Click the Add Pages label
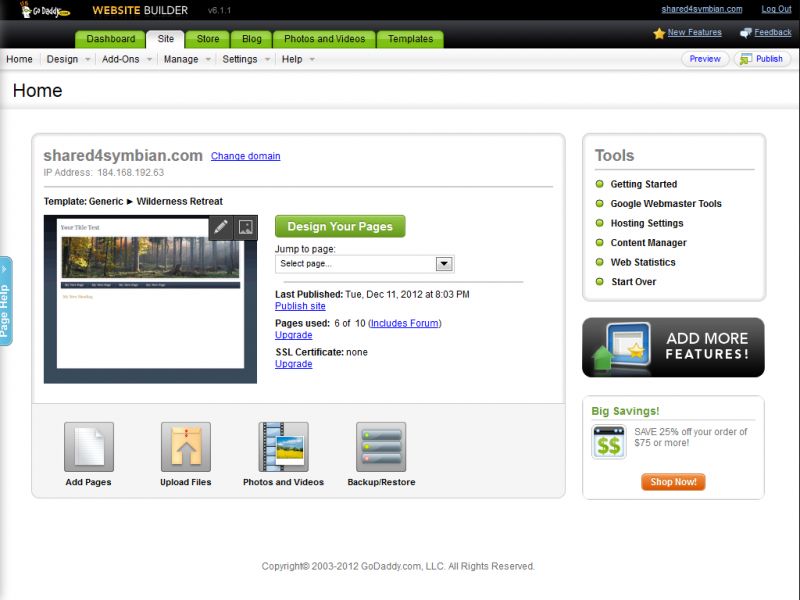This screenshot has width=800, height=600. pos(88,482)
